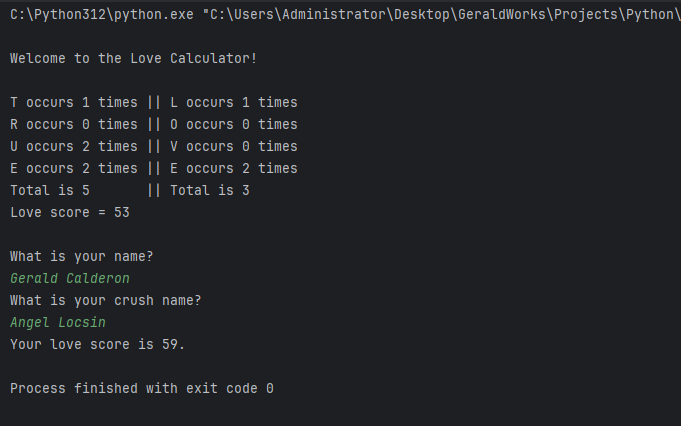Click 'E occurs 2 times' under the U line
The height and width of the screenshot is (426, 681).
(74, 168)
